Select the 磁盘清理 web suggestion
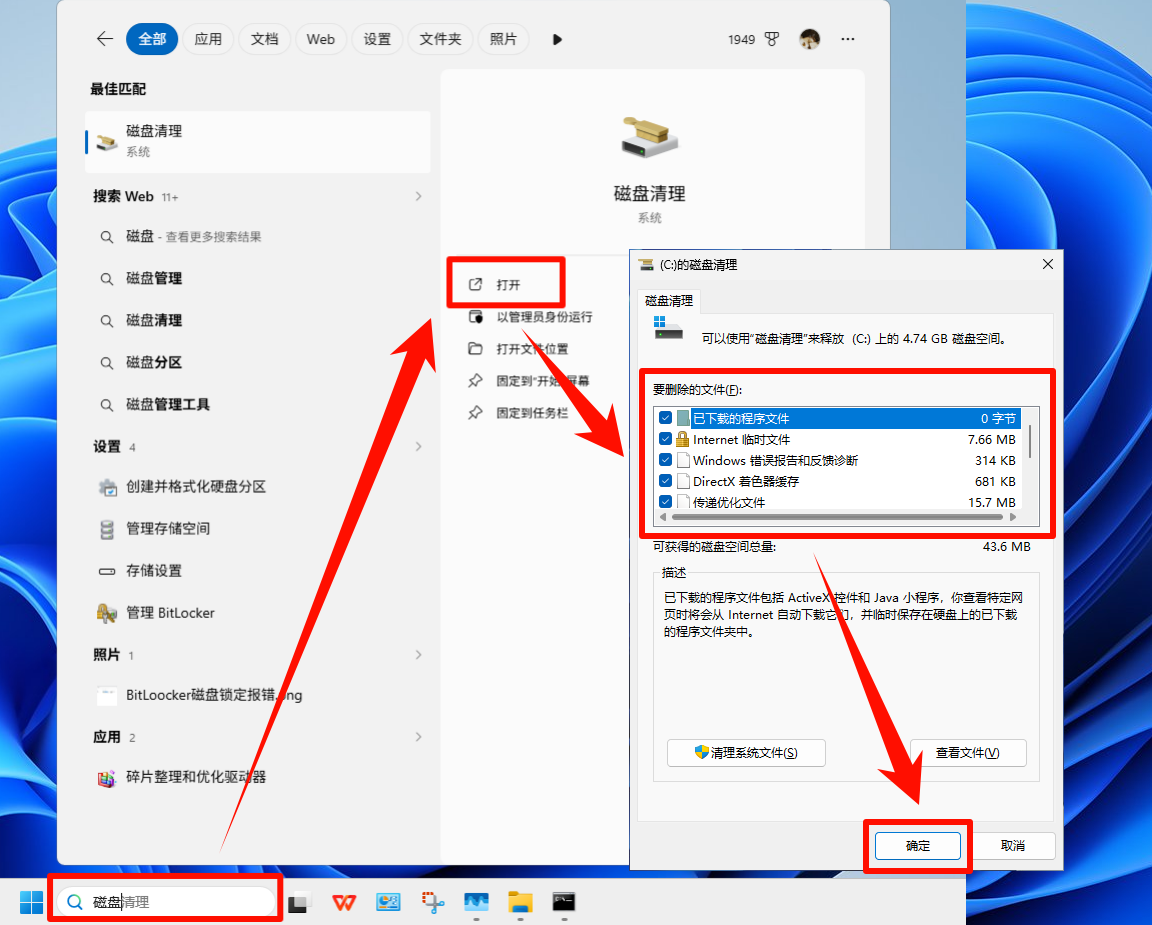Screen dimensions: 1152x925 coord(258,320)
